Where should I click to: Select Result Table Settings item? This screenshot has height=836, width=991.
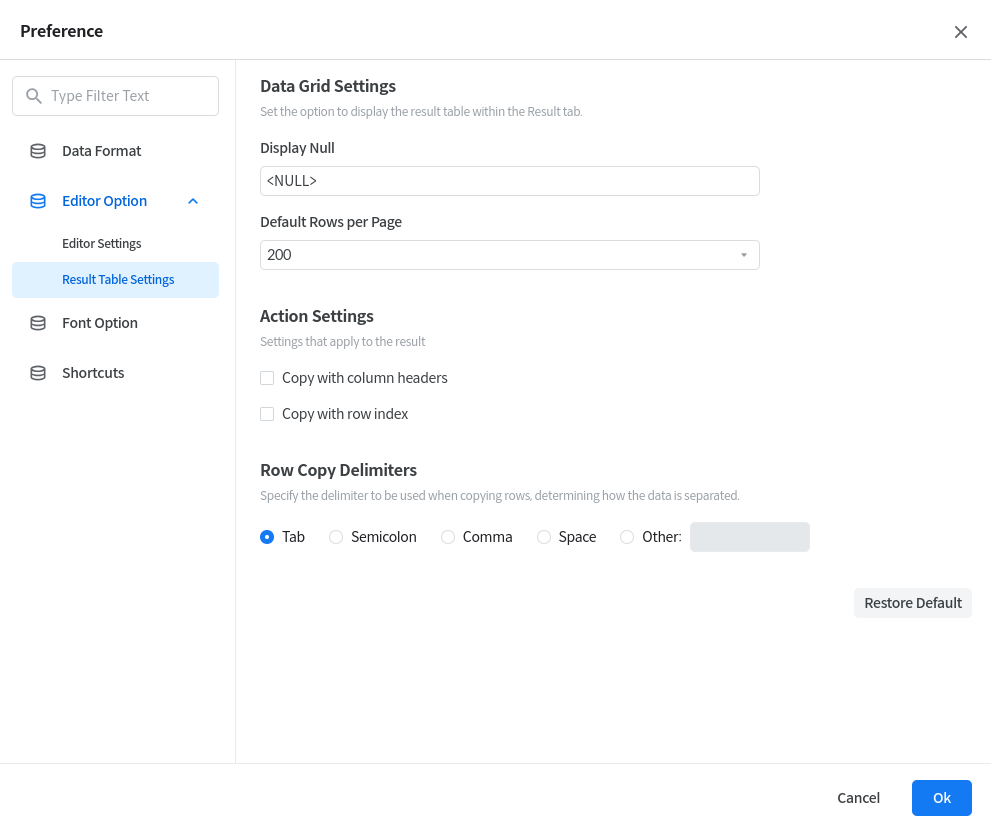point(118,280)
